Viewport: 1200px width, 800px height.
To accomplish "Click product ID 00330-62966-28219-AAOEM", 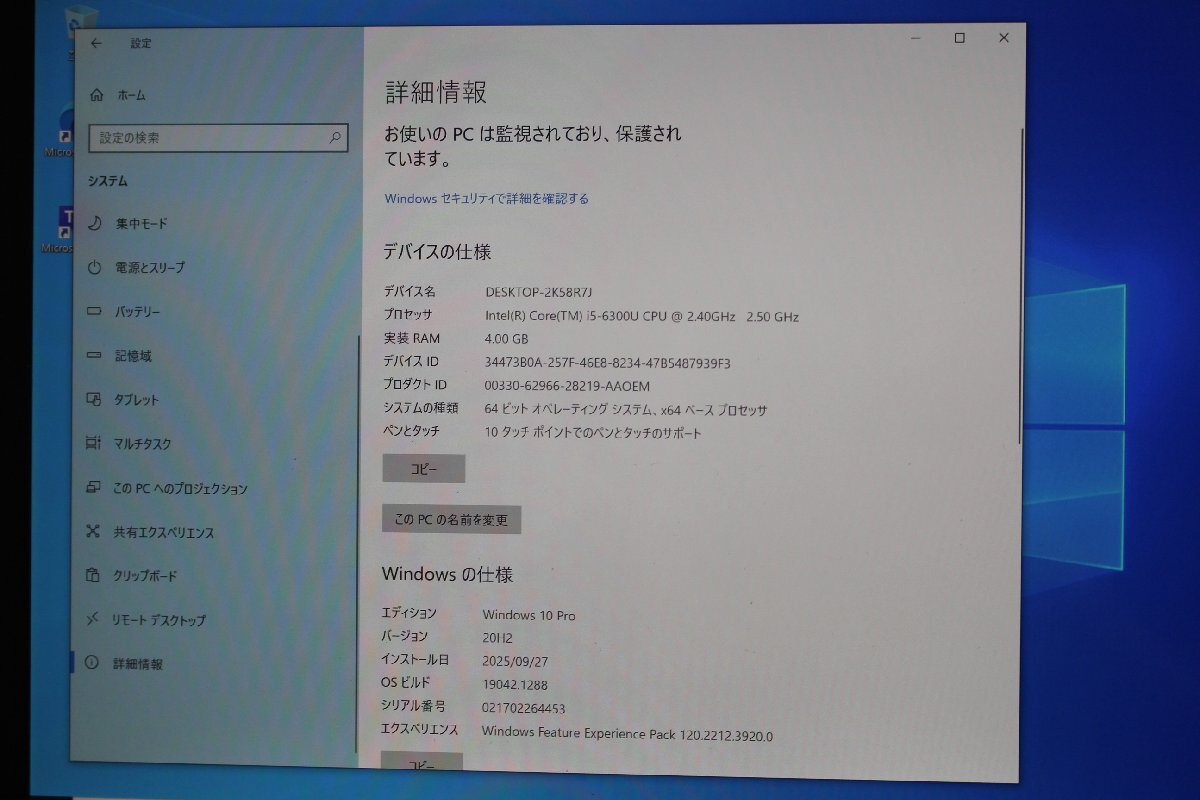I will [567, 386].
